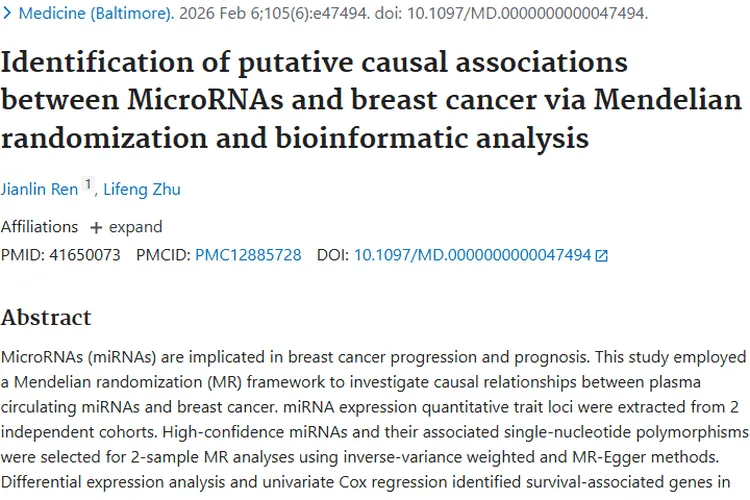Click the PMID: label text
750x500 pixels.
pyautogui.click(x=20, y=255)
